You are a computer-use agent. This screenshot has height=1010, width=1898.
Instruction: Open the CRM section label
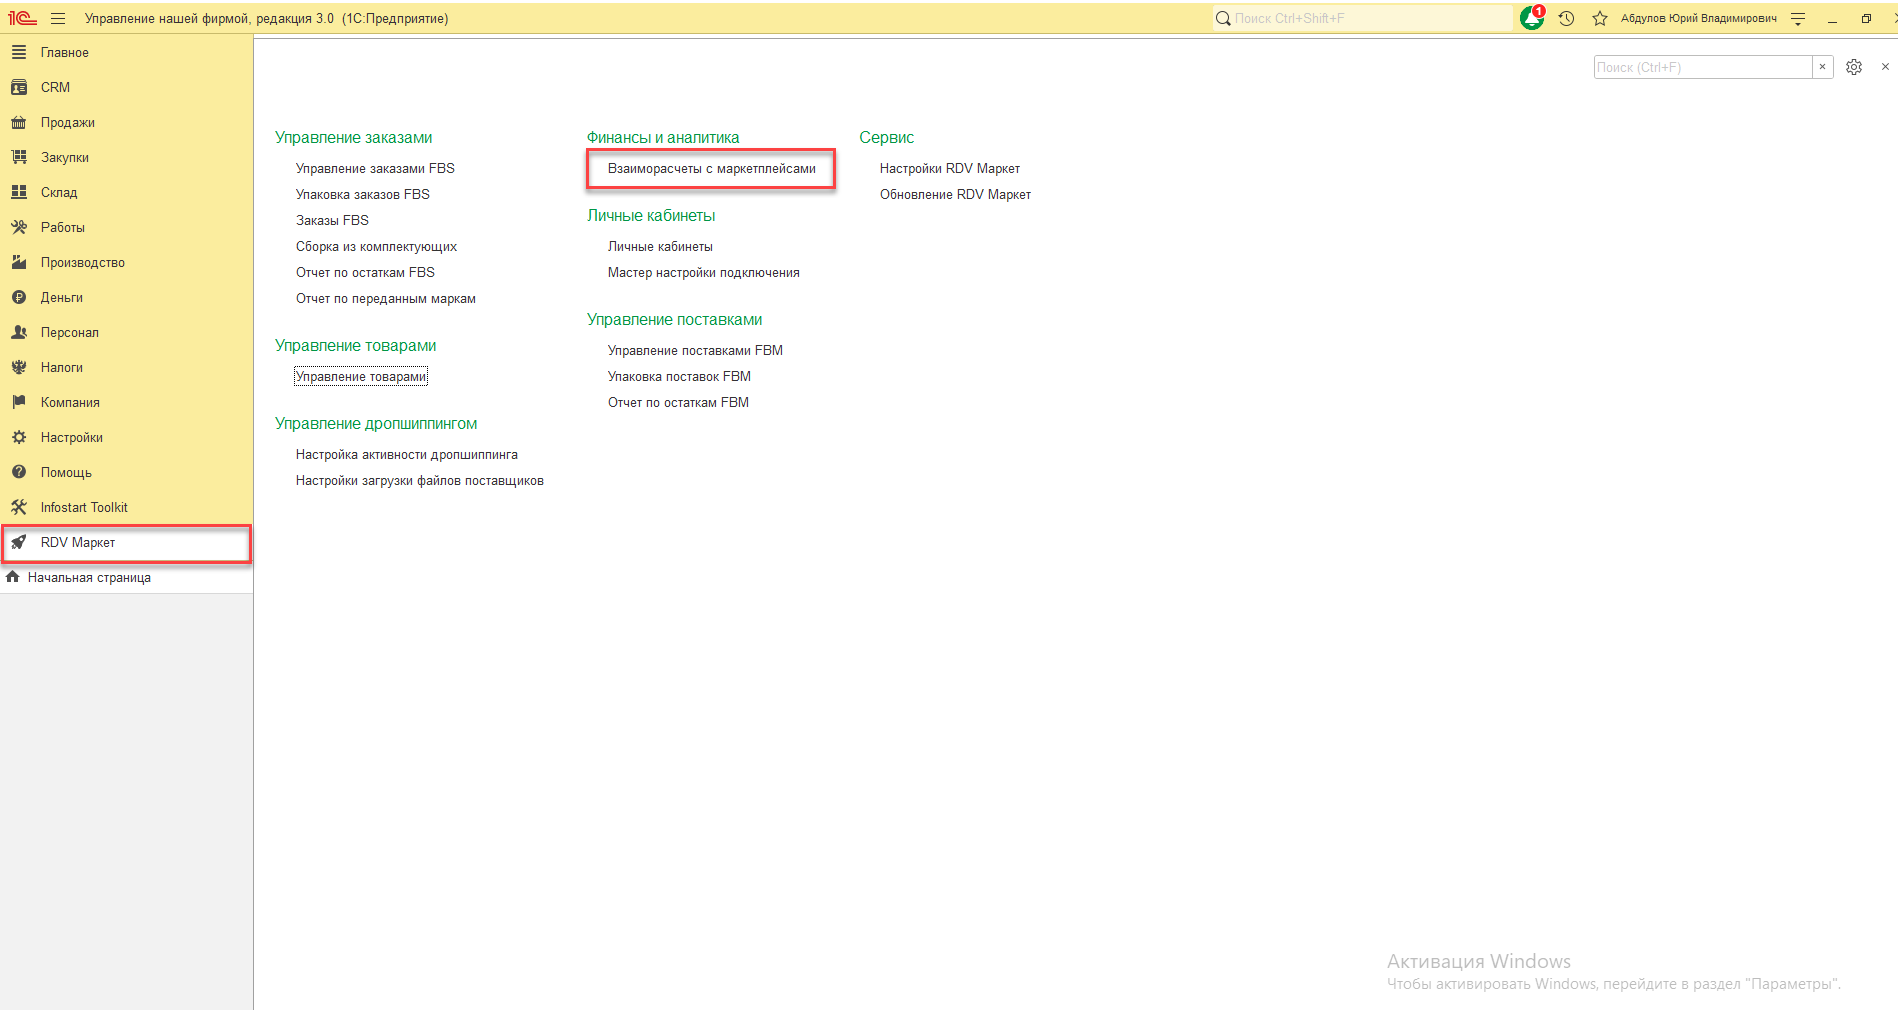[55, 87]
